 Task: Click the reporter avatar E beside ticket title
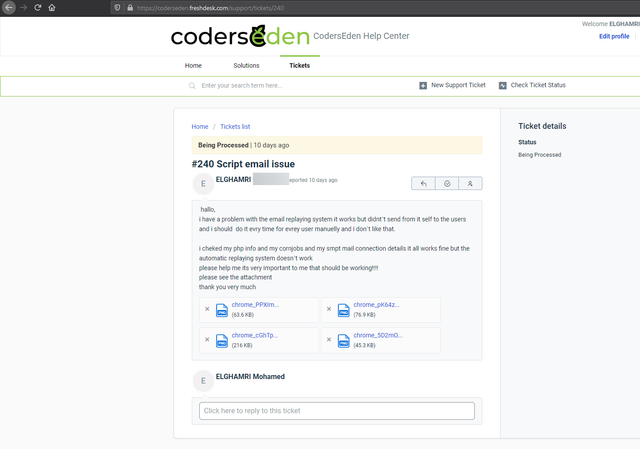pos(203,184)
